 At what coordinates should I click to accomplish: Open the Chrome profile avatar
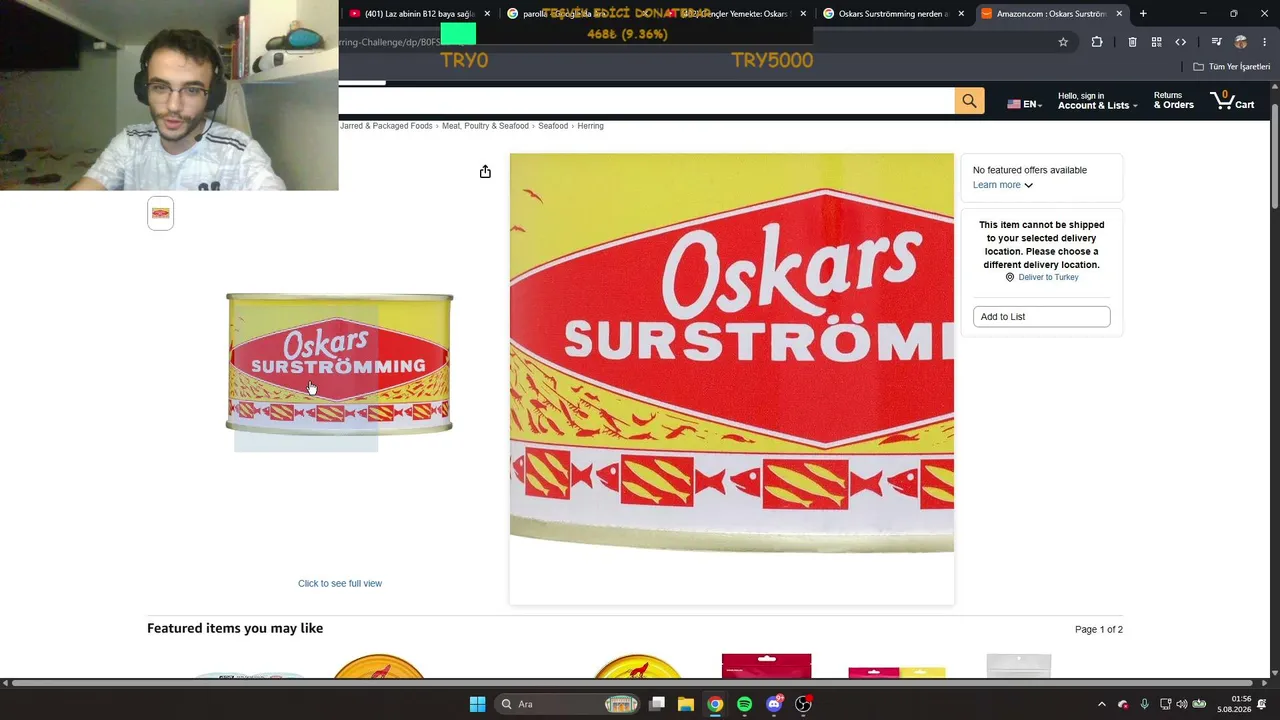point(1241,42)
